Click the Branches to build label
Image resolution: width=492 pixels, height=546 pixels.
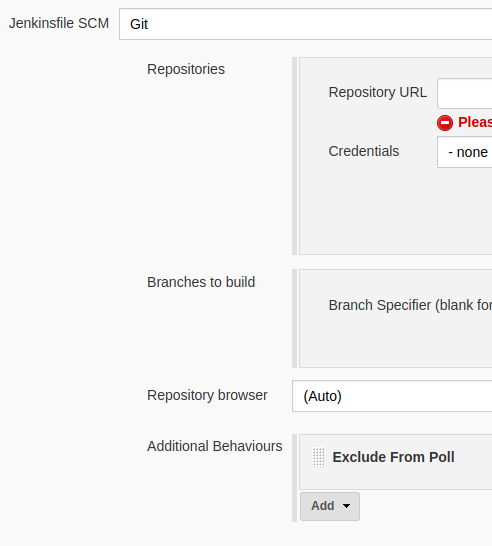click(x=201, y=282)
